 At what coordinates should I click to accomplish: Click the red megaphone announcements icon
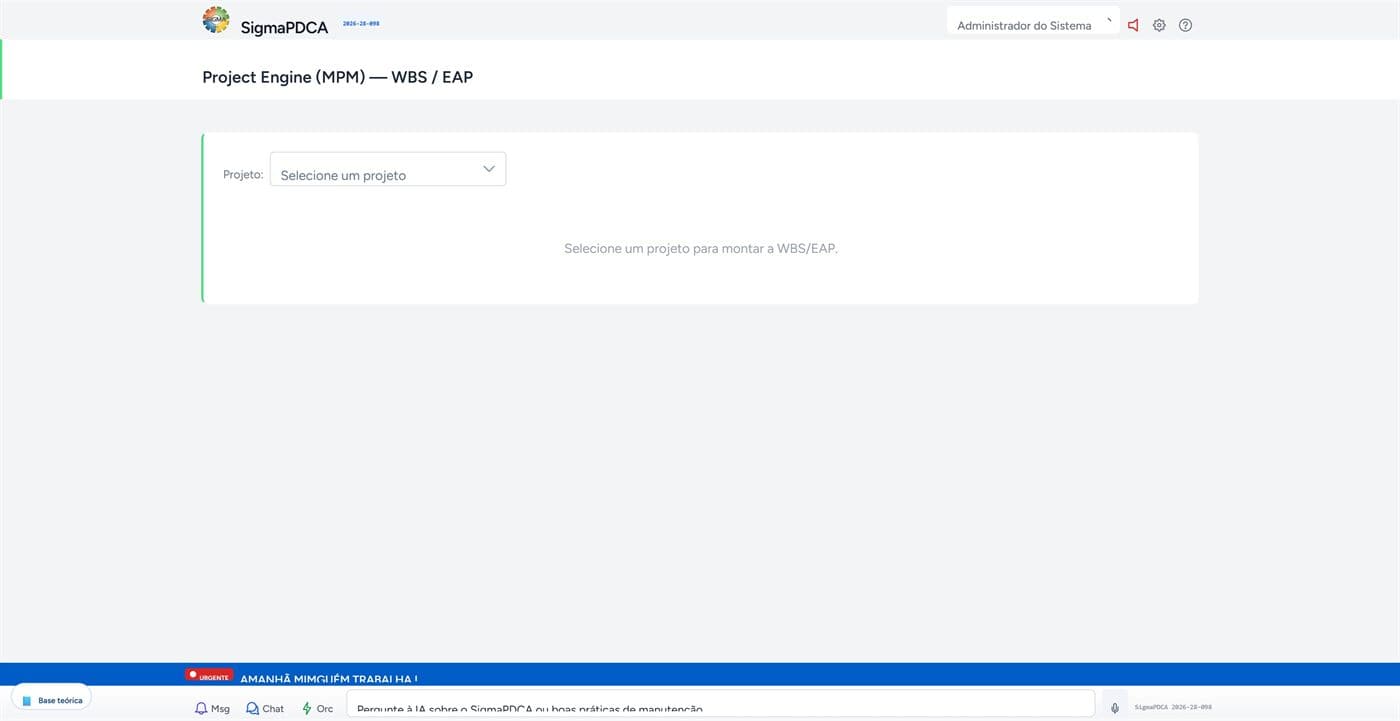click(x=1133, y=25)
